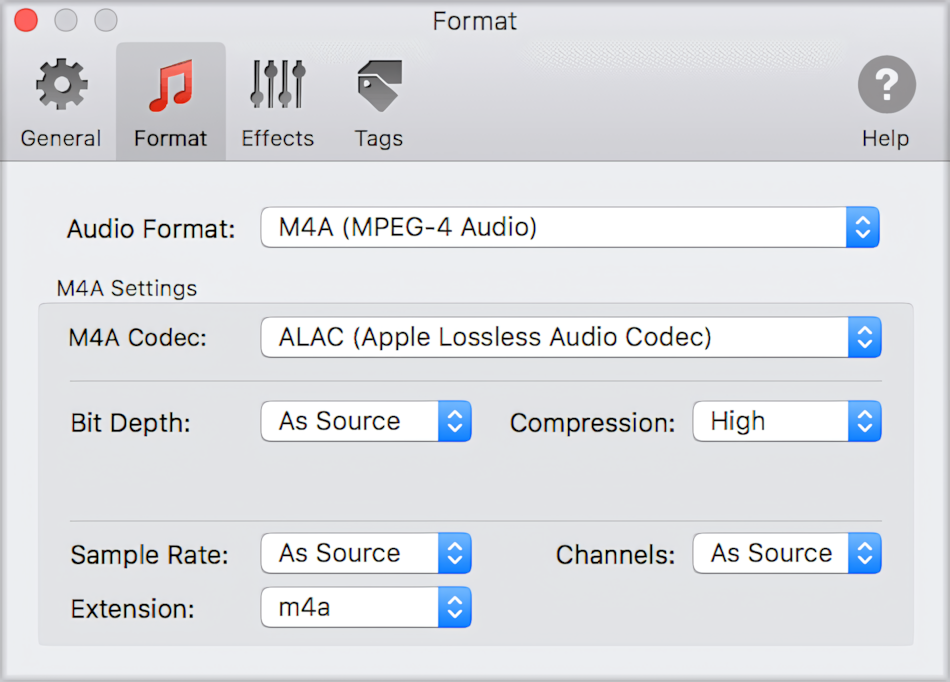Open the Effects sliders icon
Image resolution: width=950 pixels, height=682 pixels.
click(277, 85)
